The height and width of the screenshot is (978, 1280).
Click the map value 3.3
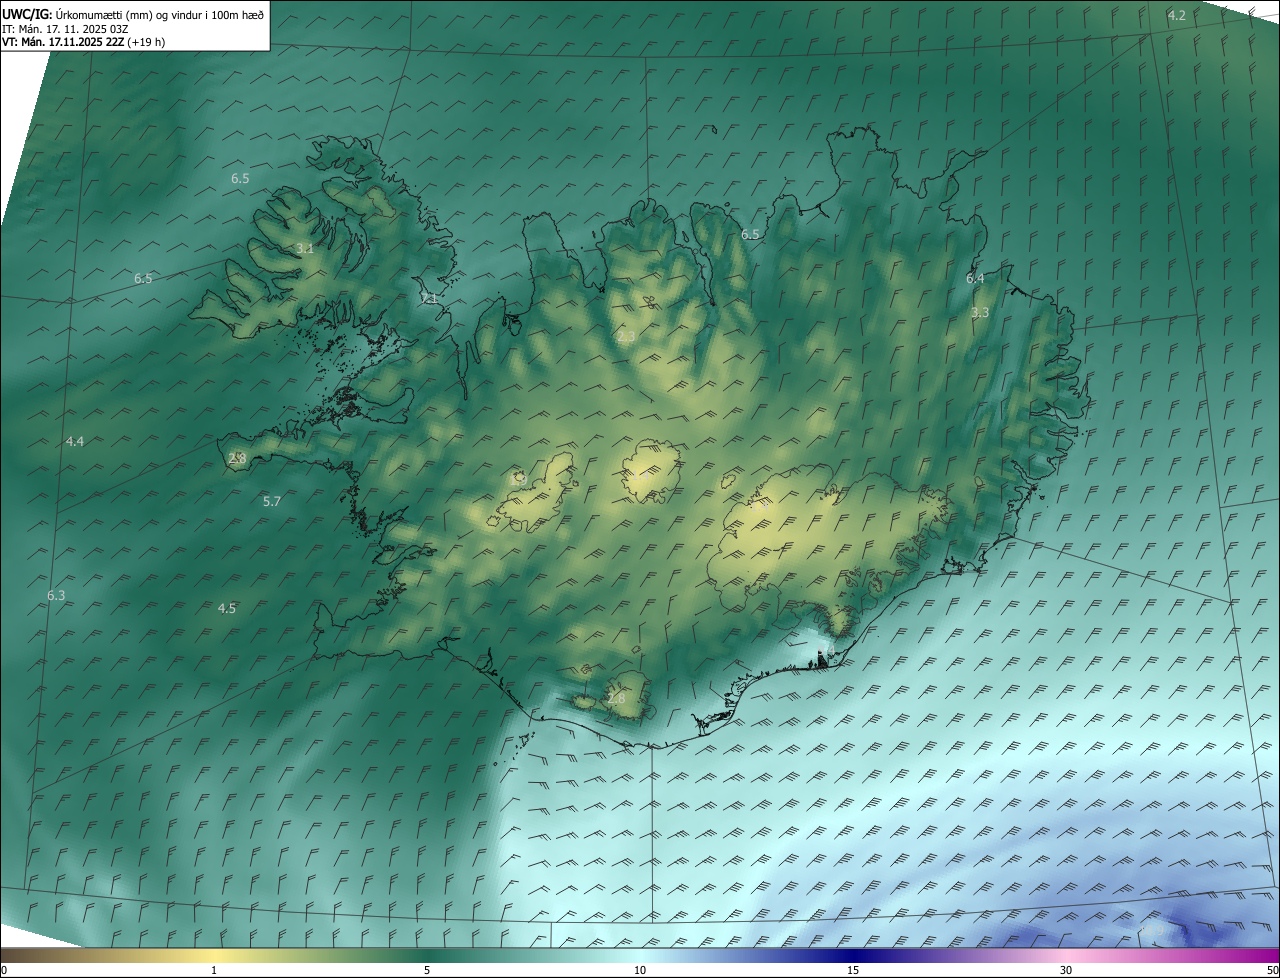pos(980,313)
